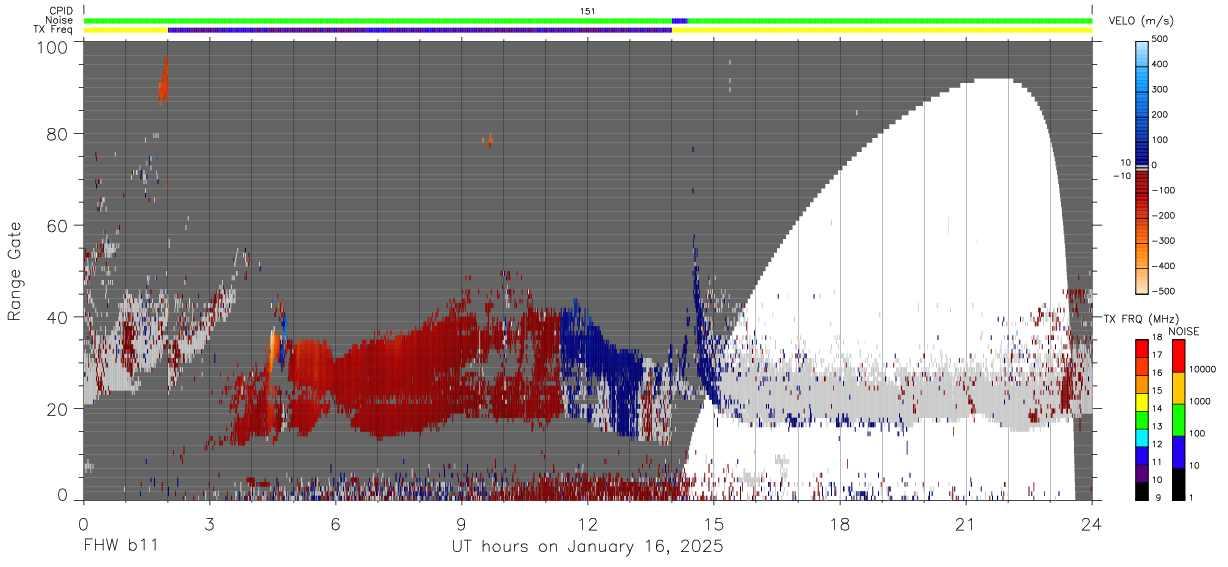
Task: Click the "Noise" row label above the plot
Action: tap(59, 20)
